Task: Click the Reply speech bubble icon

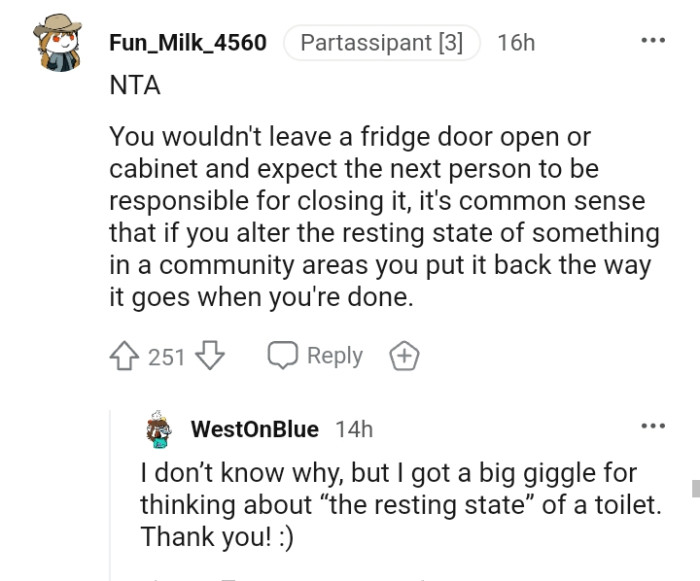Action: (283, 356)
